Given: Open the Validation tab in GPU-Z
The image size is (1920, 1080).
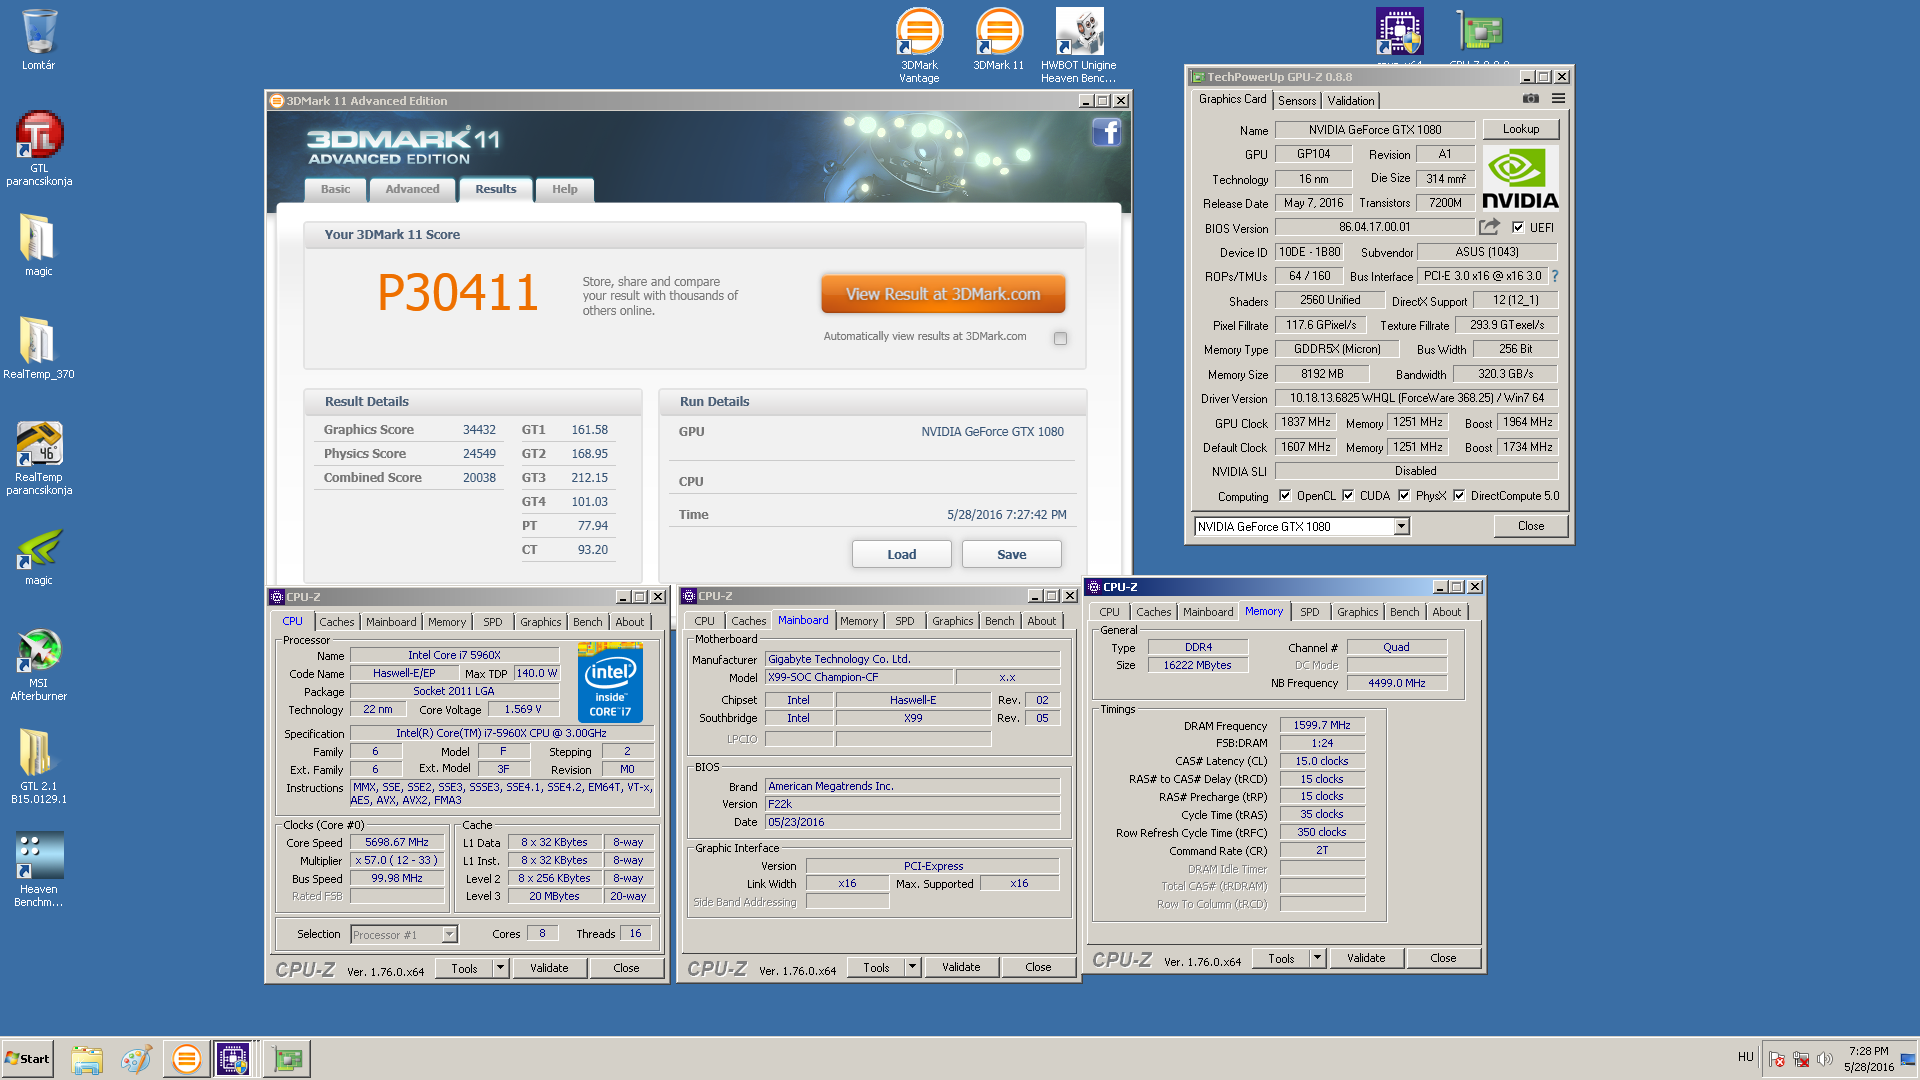Looking at the screenshot, I should click(1351, 101).
